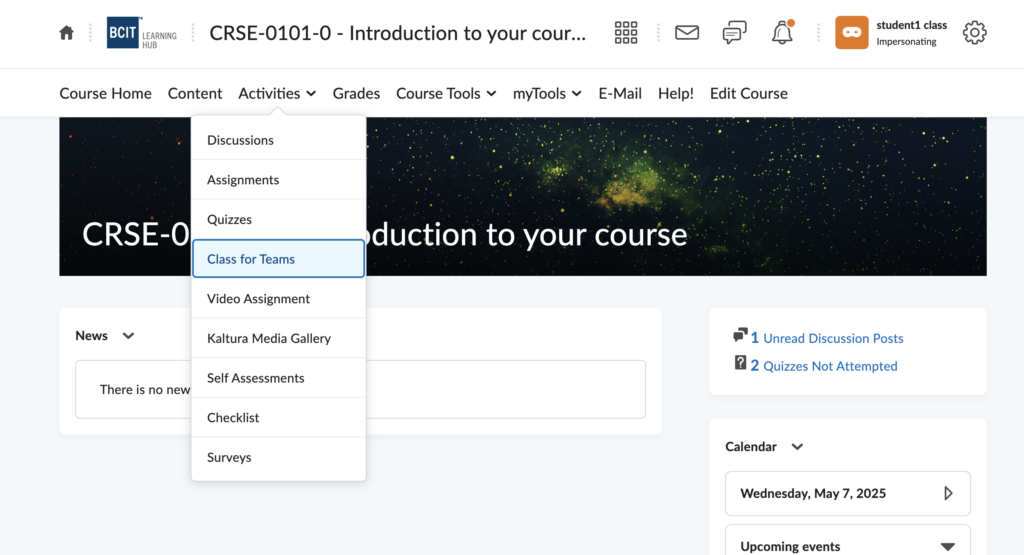The width and height of the screenshot is (1024, 555).
Task: Choose Kaltura Media Gallery menu item
Action: pos(269,338)
